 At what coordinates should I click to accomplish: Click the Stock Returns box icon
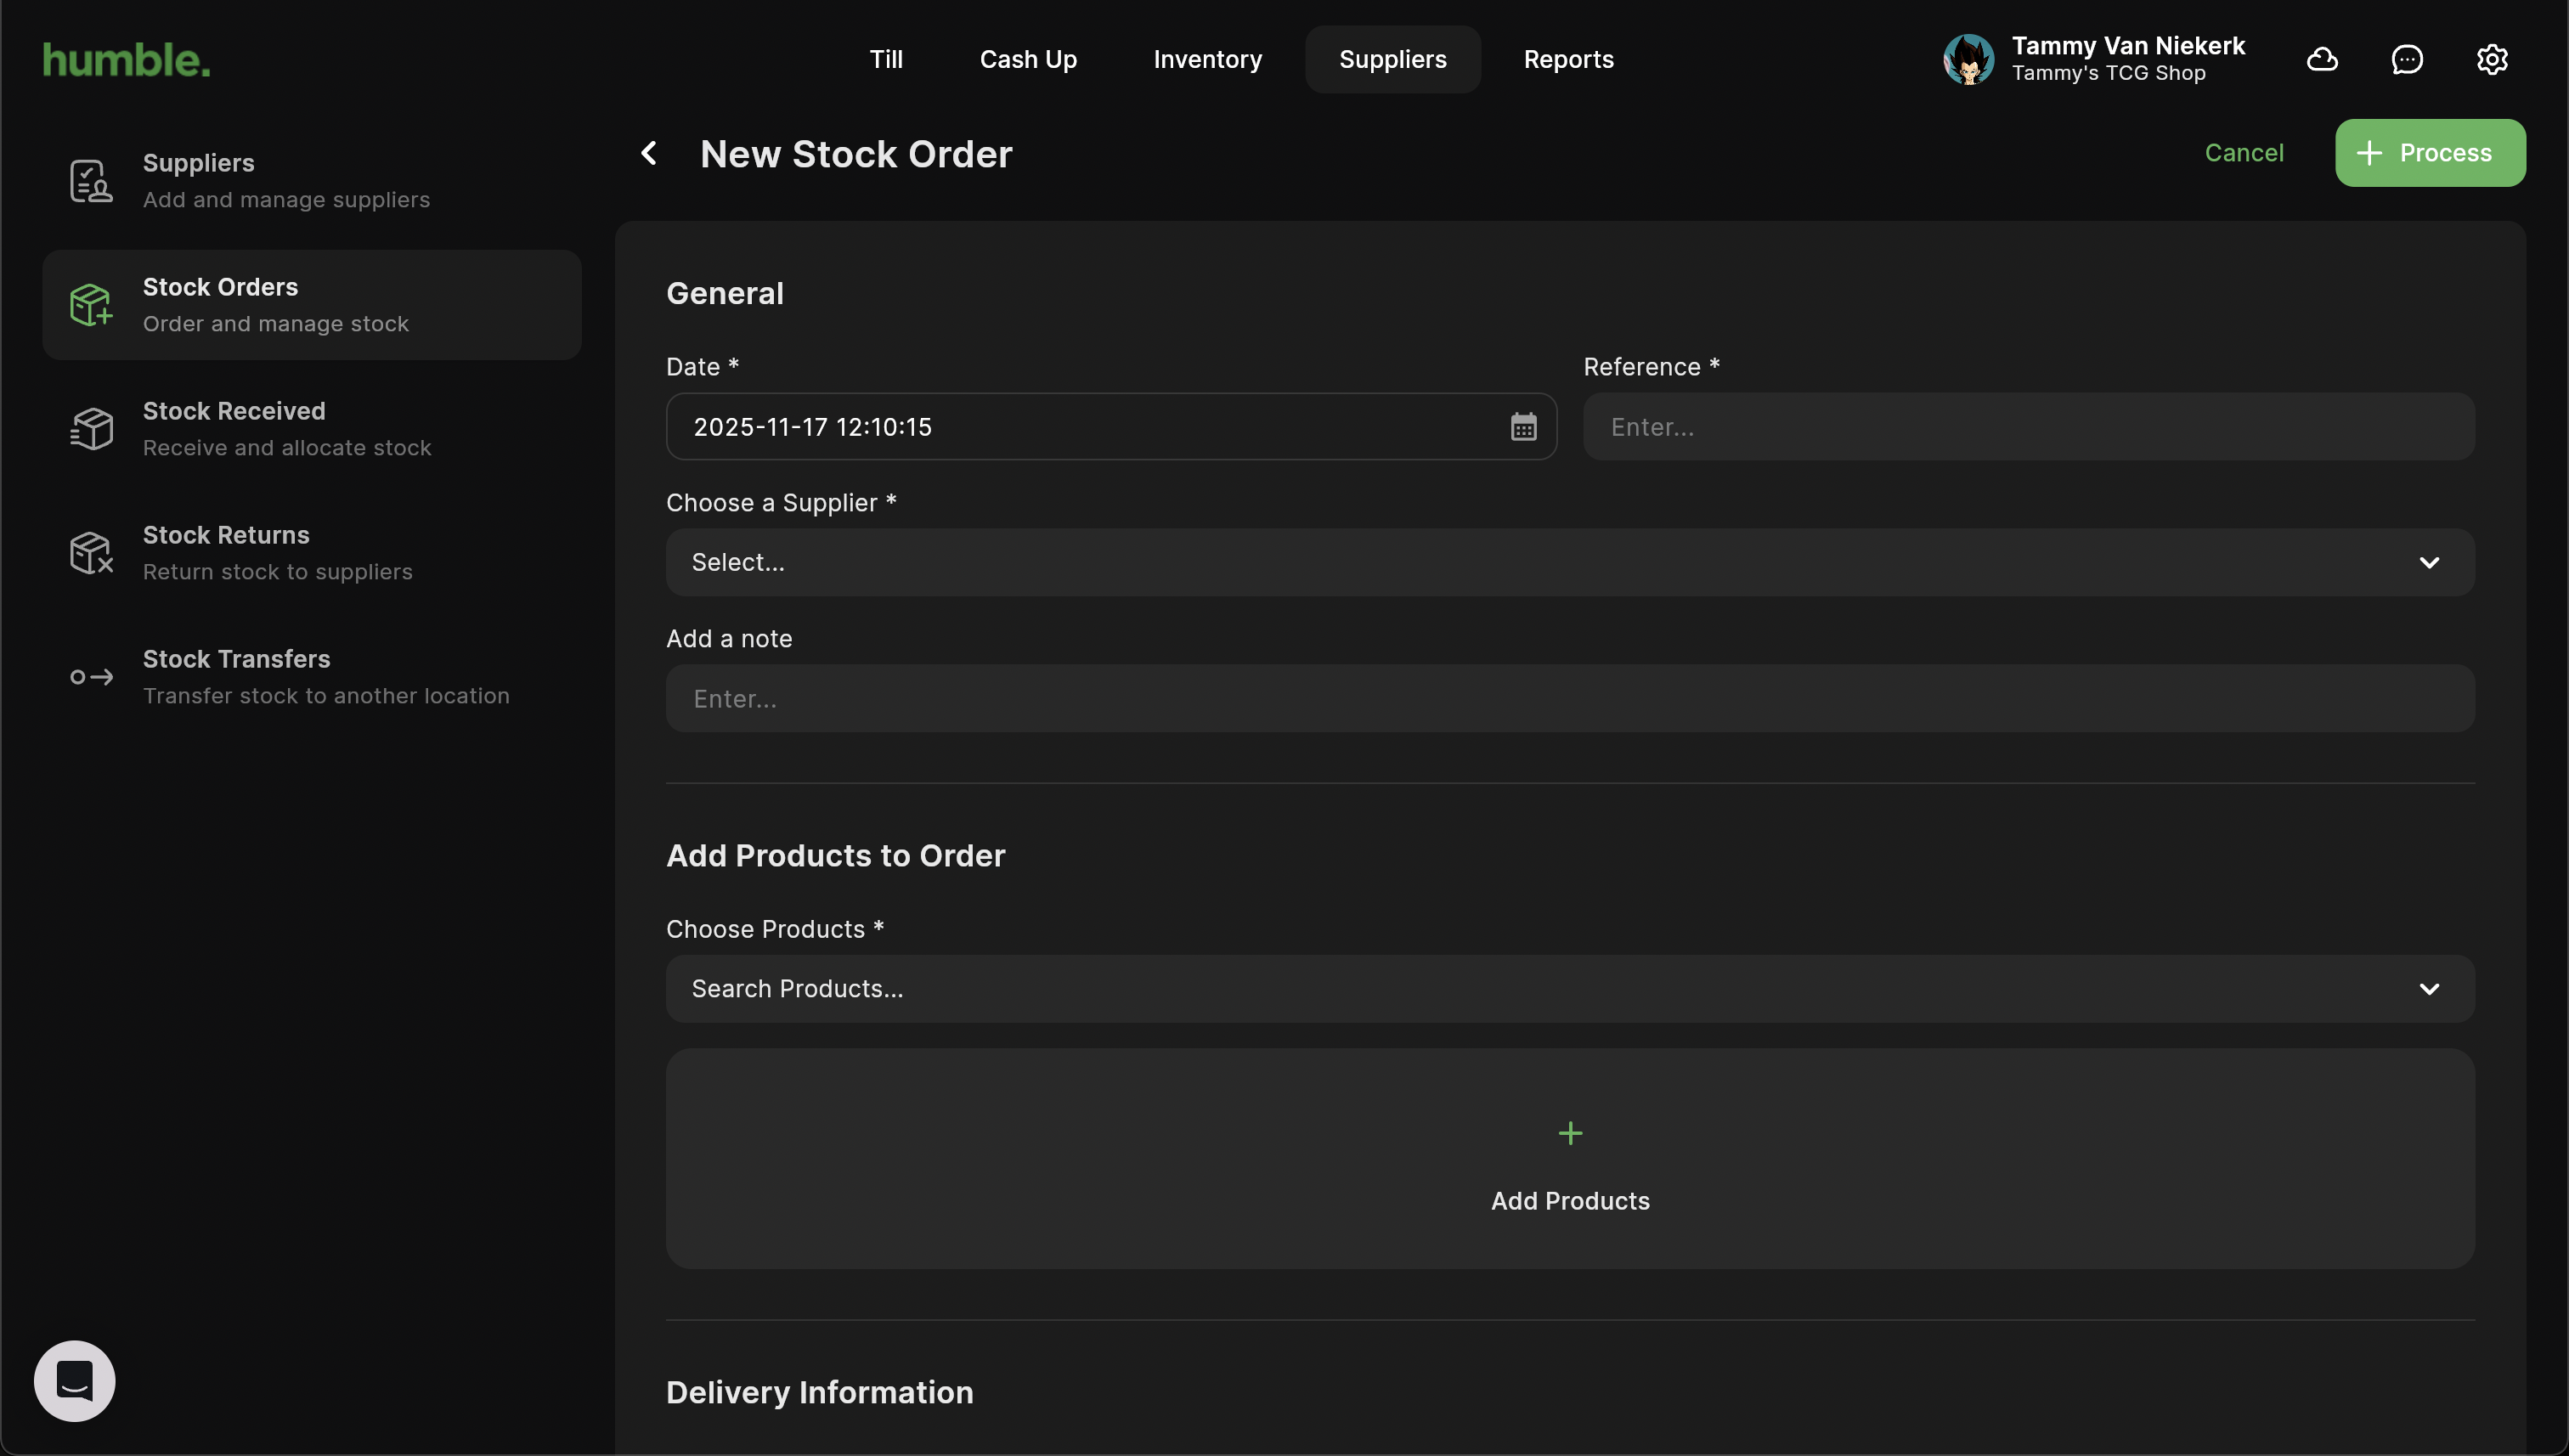(x=91, y=553)
